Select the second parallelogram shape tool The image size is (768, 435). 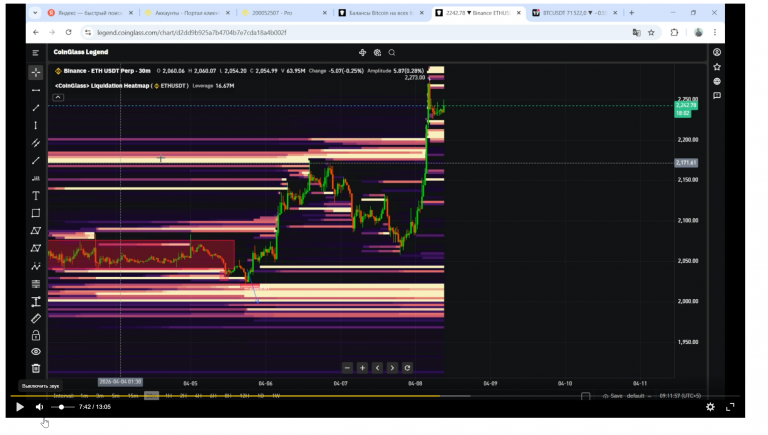(x=36, y=248)
